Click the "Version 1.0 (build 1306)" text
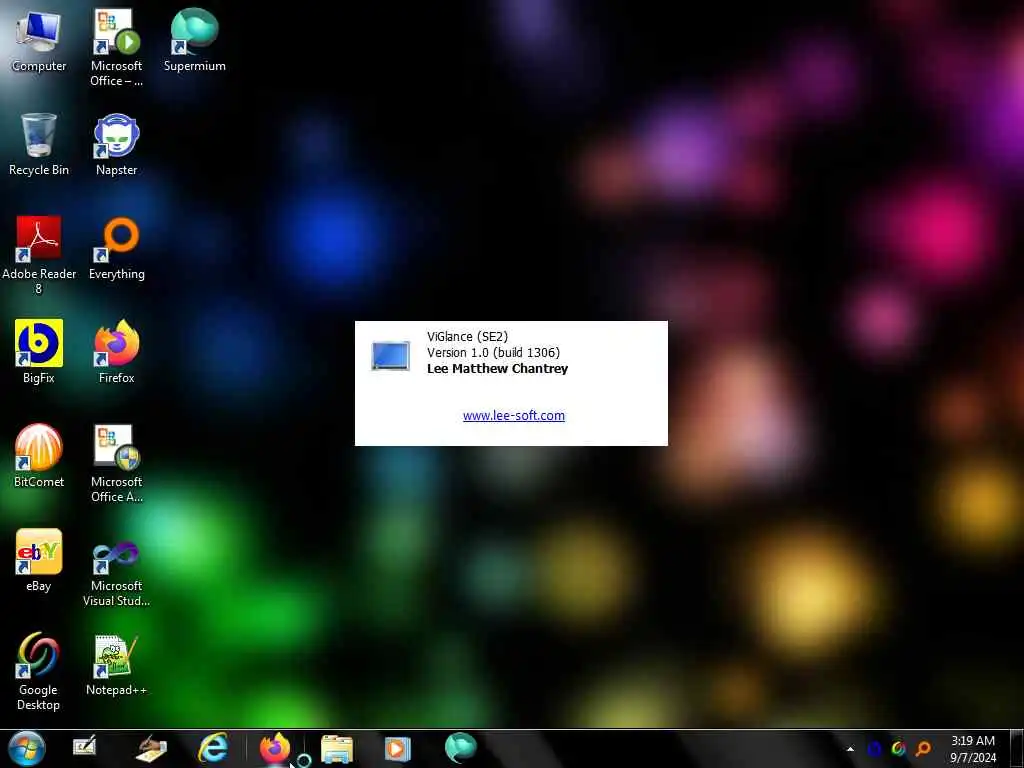This screenshot has width=1024, height=768. 493,353
